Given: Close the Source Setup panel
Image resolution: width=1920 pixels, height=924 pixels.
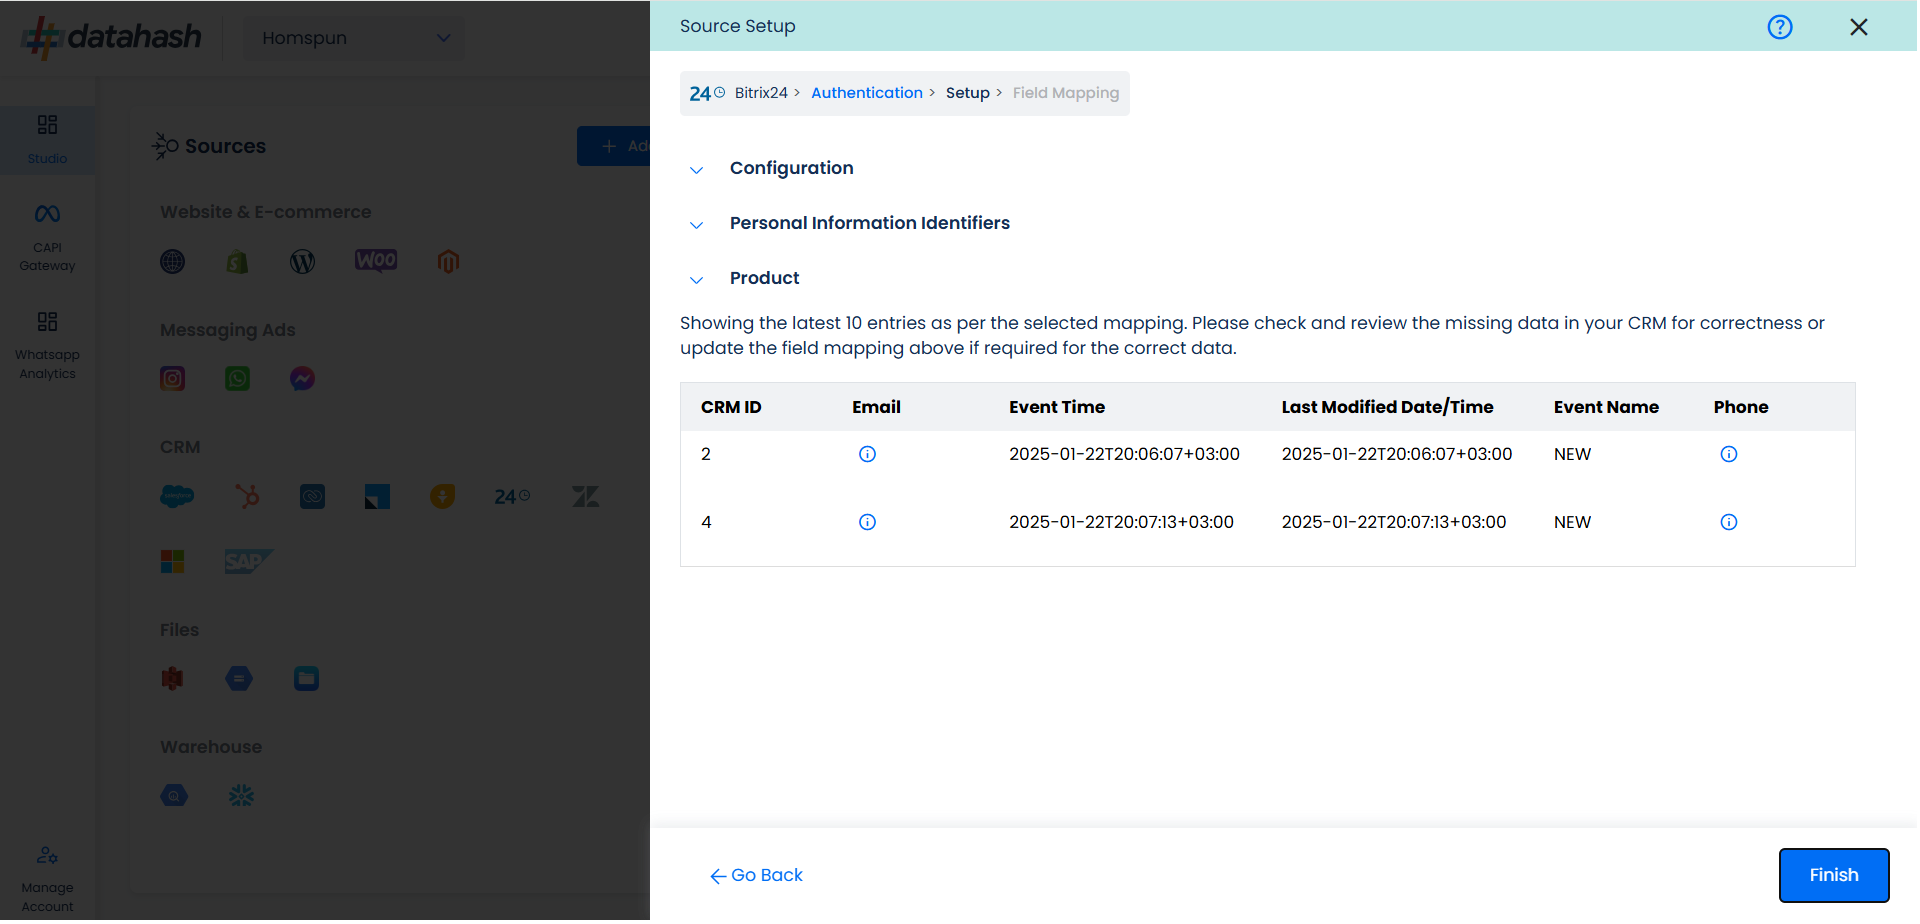Looking at the screenshot, I should pyautogui.click(x=1858, y=27).
